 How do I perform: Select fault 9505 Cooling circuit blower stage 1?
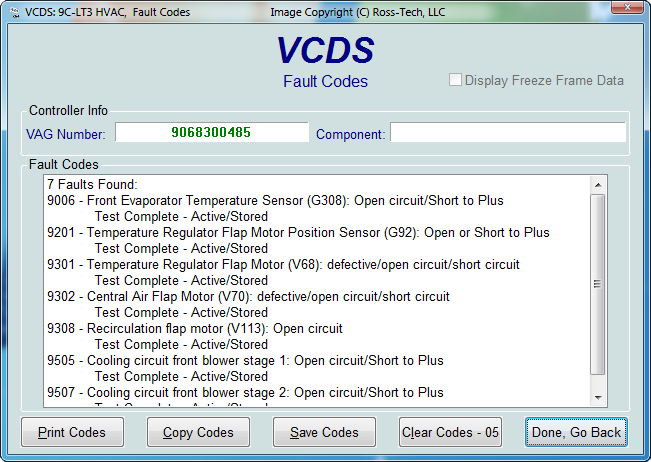point(245,360)
